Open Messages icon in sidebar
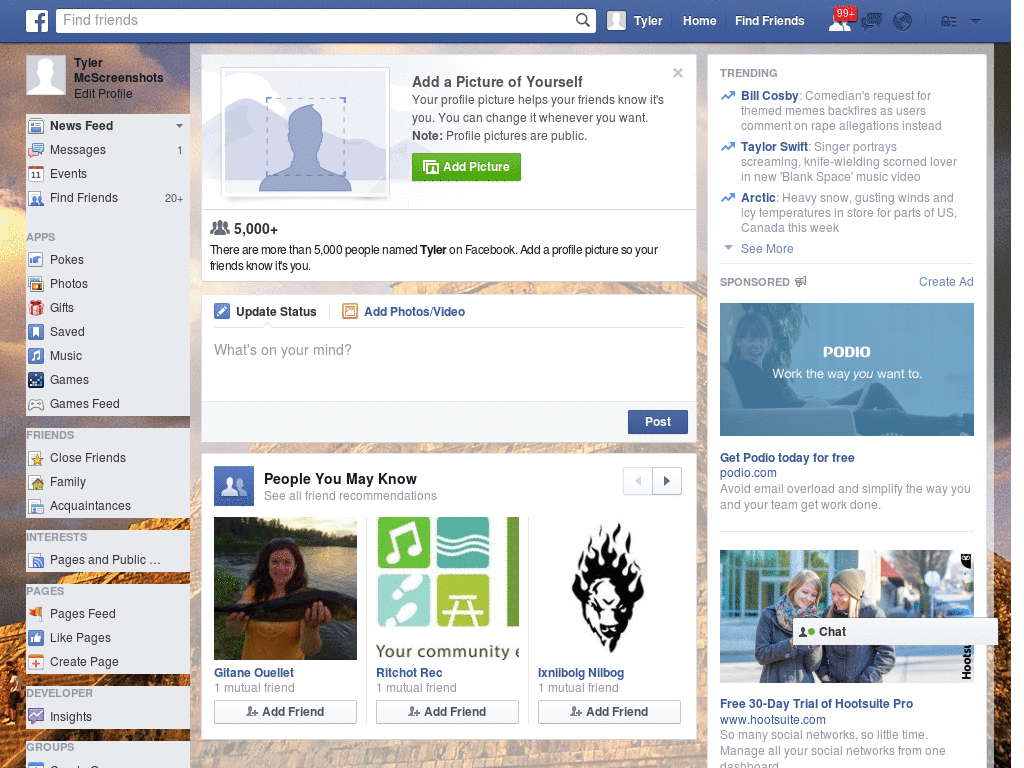 36,150
